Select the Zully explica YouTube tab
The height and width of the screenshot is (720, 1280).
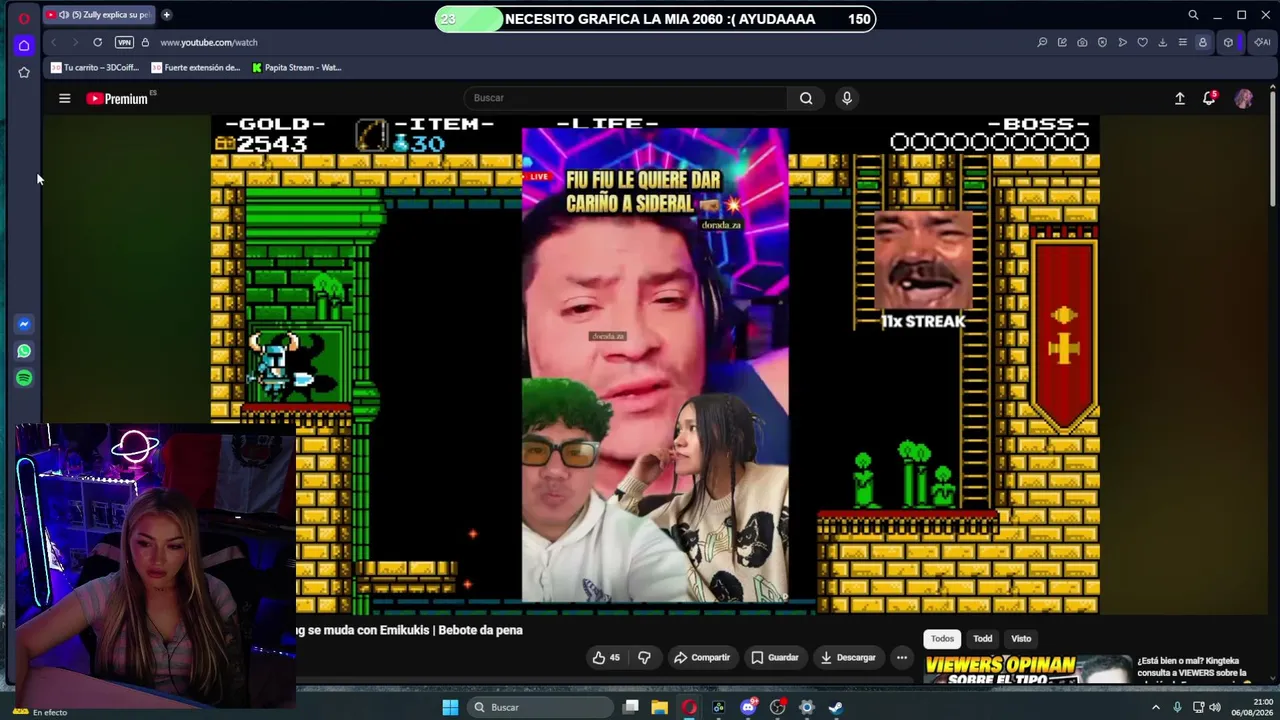click(x=99, y=15)
